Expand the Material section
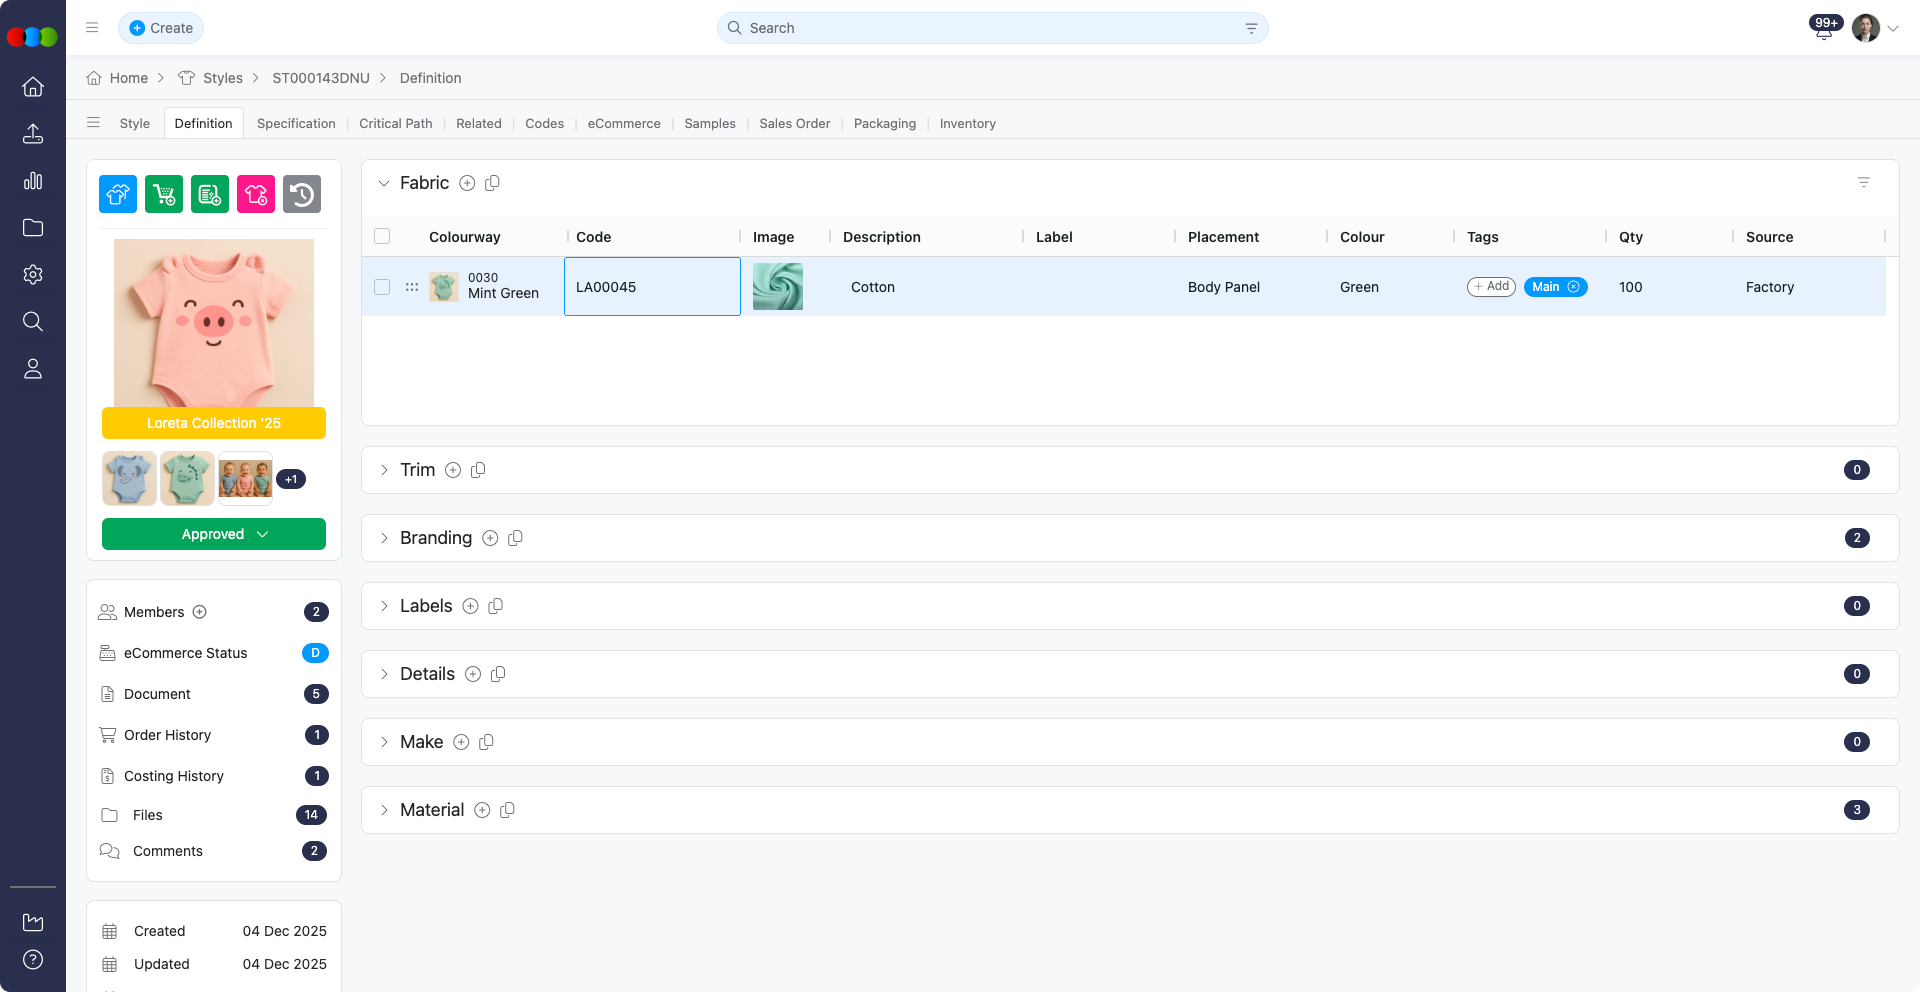 pos(384,810)
